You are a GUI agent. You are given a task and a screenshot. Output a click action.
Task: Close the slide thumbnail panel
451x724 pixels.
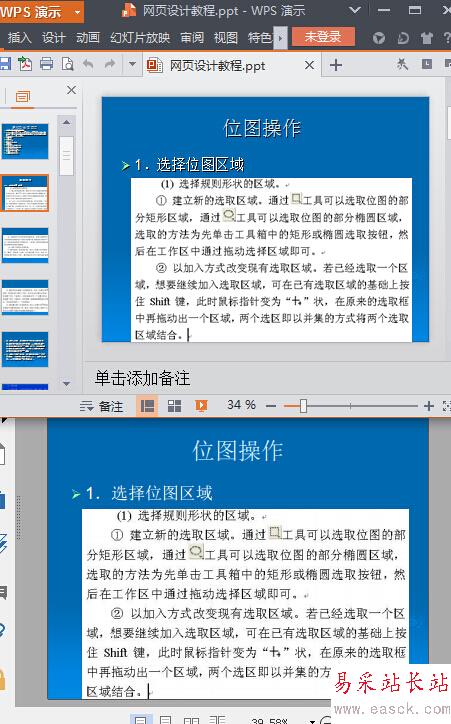click(x=72, y=90)
